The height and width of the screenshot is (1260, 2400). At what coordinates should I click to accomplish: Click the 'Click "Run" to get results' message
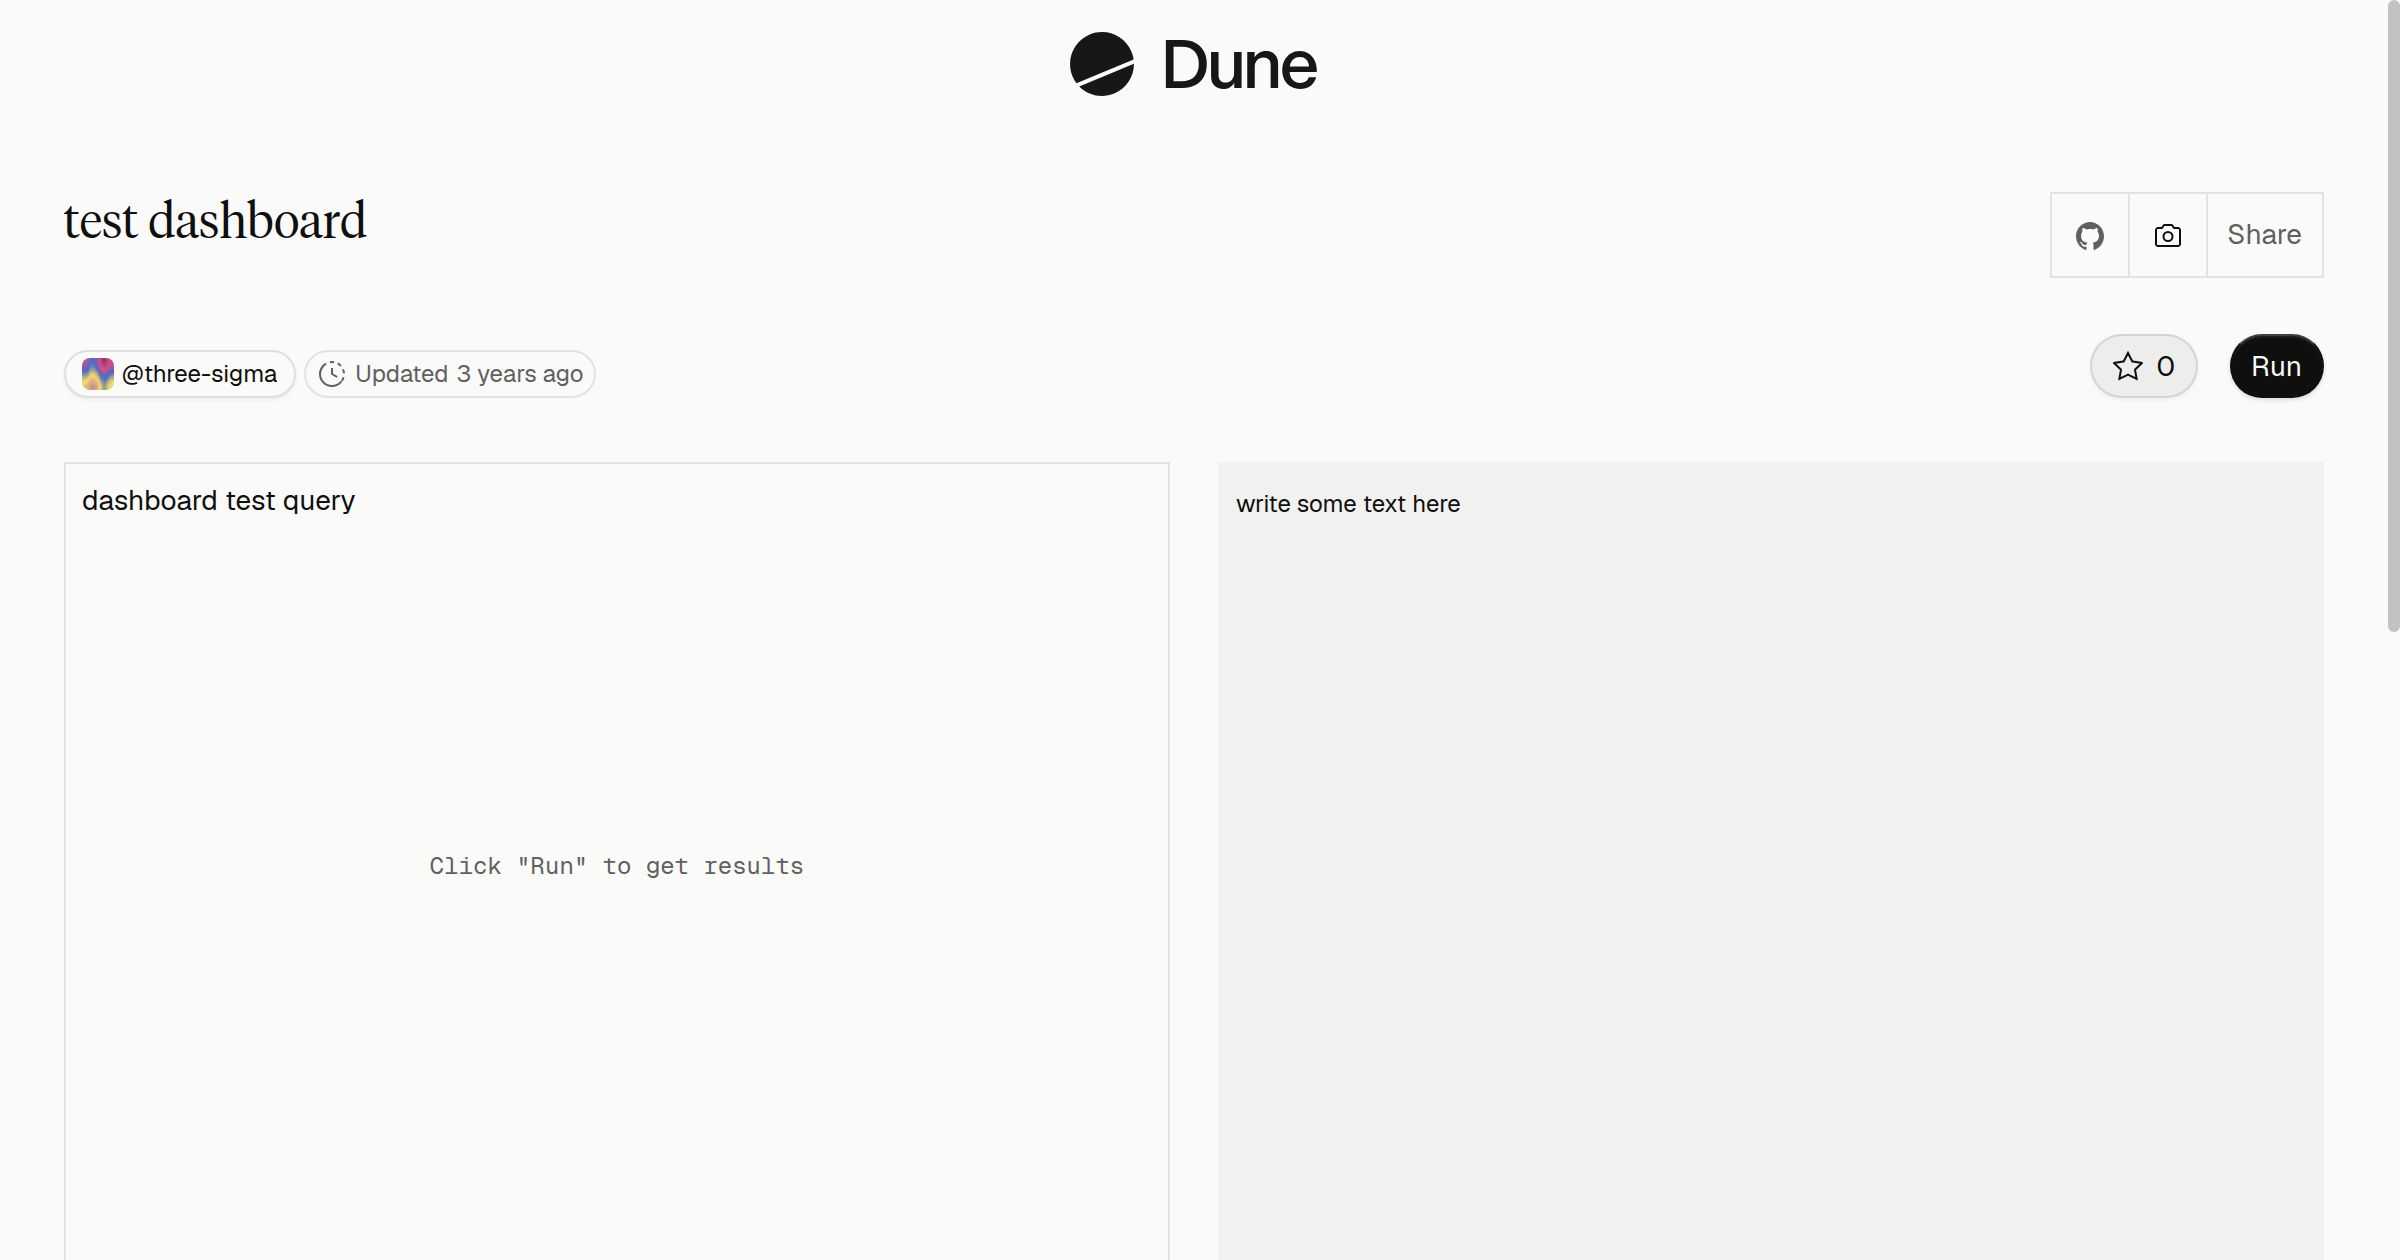click(x=616, y=866)
